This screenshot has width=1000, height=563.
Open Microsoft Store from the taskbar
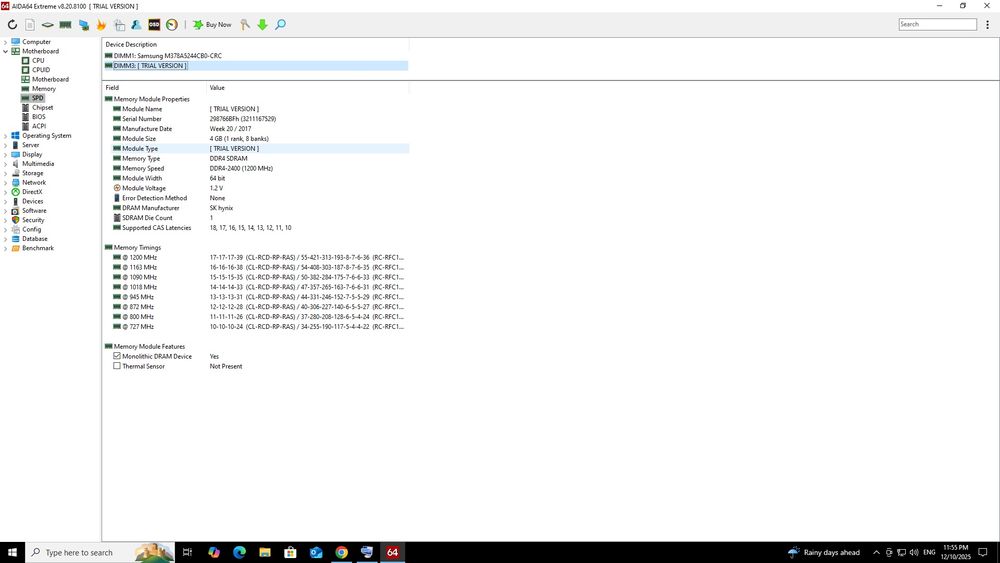[290, 552]
